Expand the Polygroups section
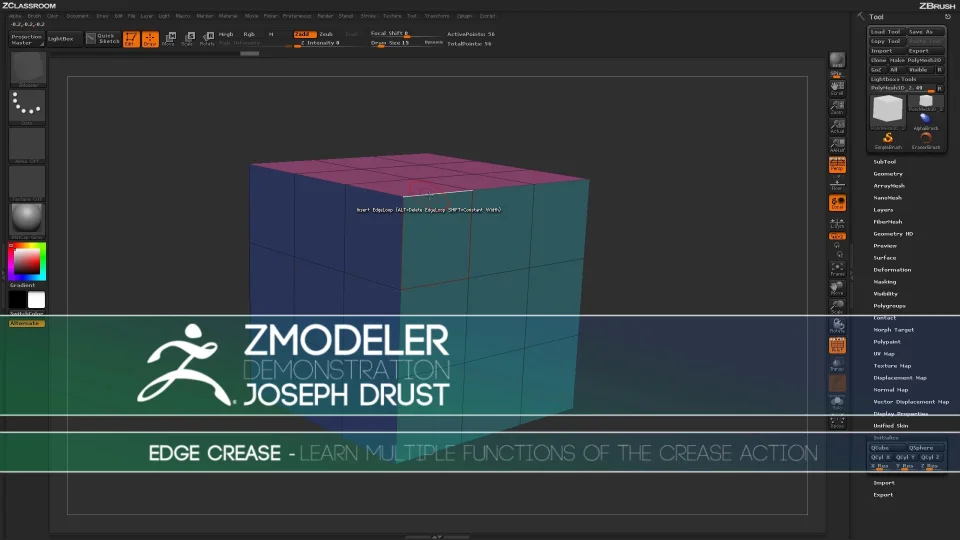The width and height of the screenshot is (960, 540). click(889, 306)
